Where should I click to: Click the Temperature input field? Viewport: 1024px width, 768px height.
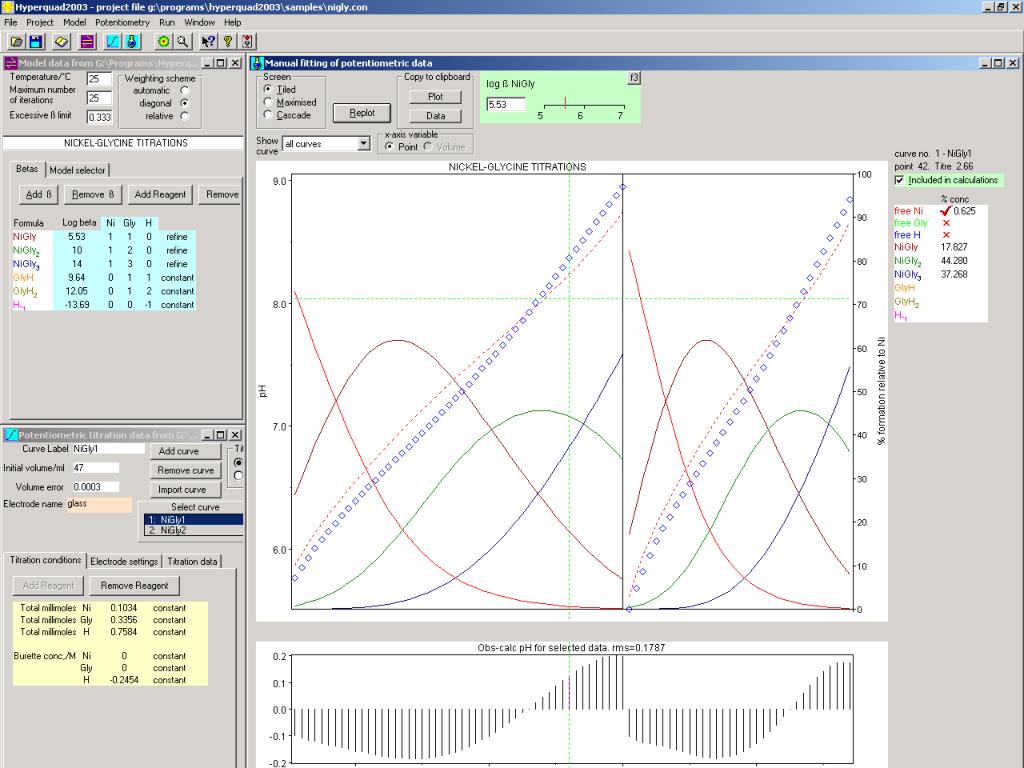(99, 78)
